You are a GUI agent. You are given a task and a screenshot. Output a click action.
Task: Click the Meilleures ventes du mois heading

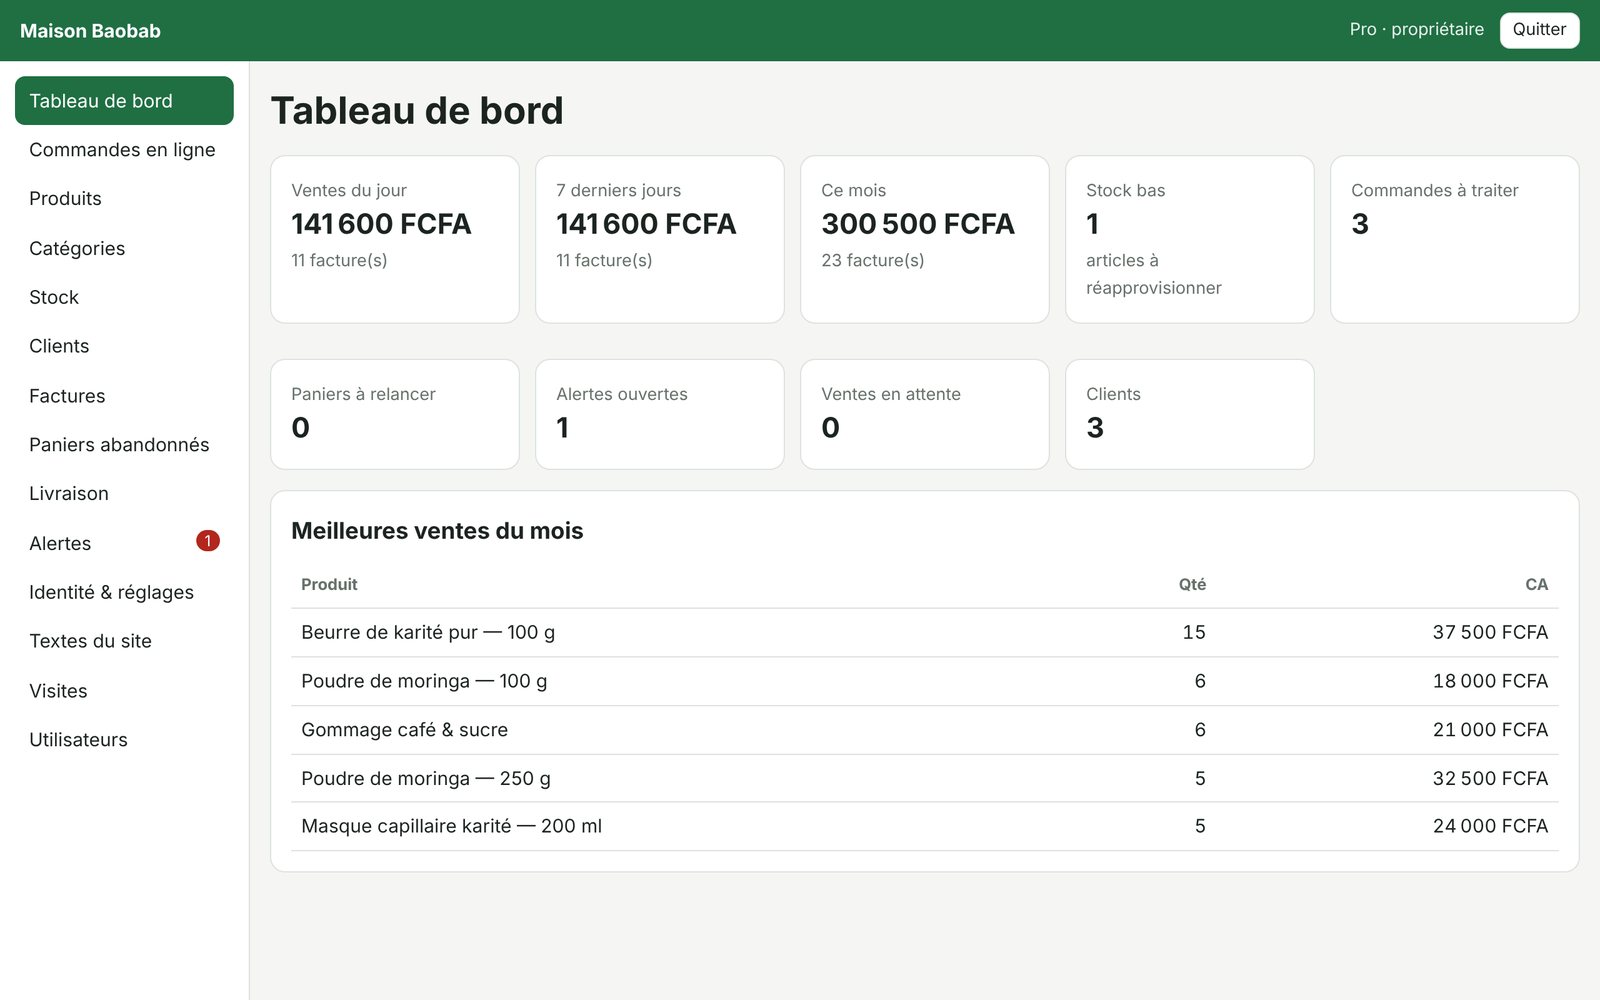(x=437, y=531)
